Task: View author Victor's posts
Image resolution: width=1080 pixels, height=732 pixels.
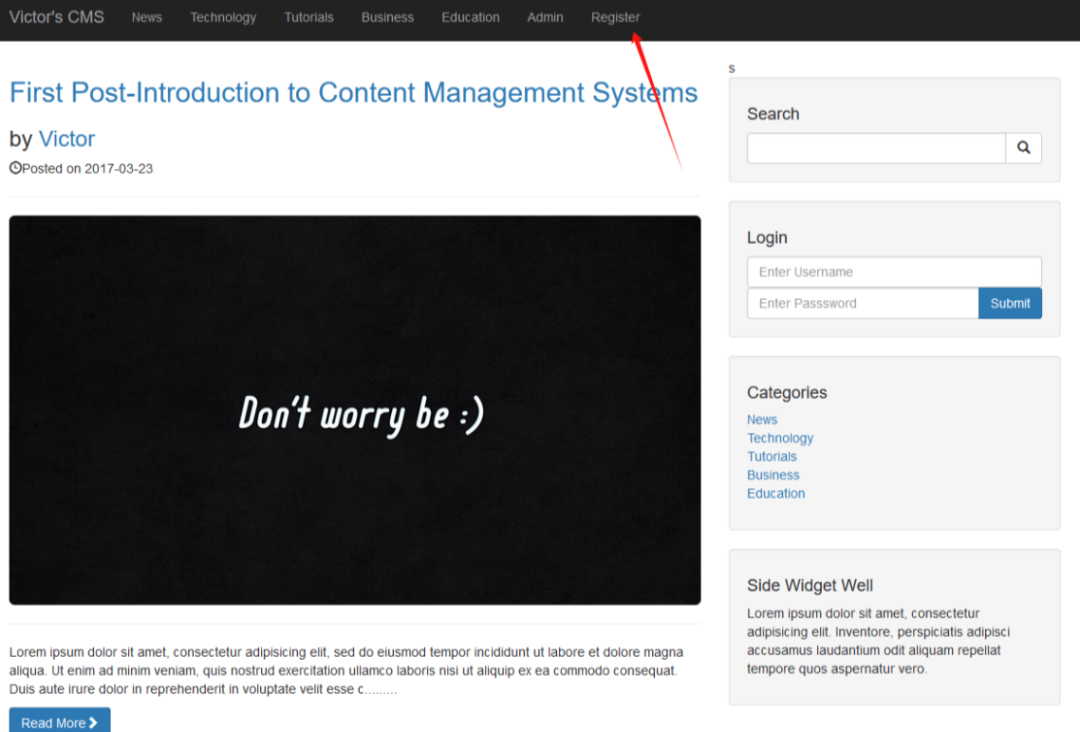Action: [66, 139]
